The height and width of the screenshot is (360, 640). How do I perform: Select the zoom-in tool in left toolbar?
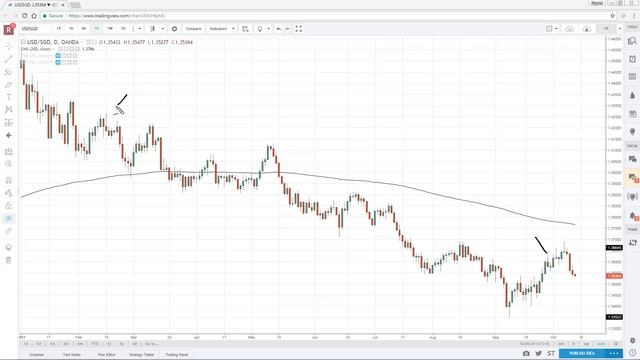click(9, 164)
